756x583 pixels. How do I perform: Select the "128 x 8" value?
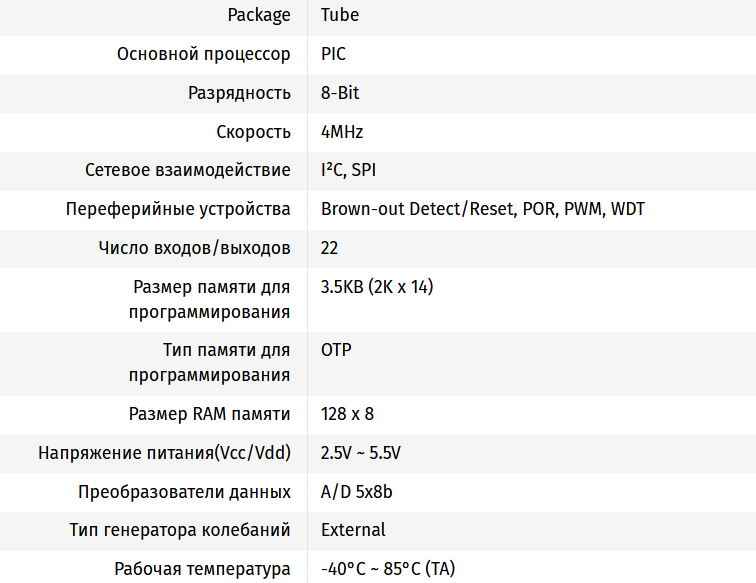pos(347,414)
